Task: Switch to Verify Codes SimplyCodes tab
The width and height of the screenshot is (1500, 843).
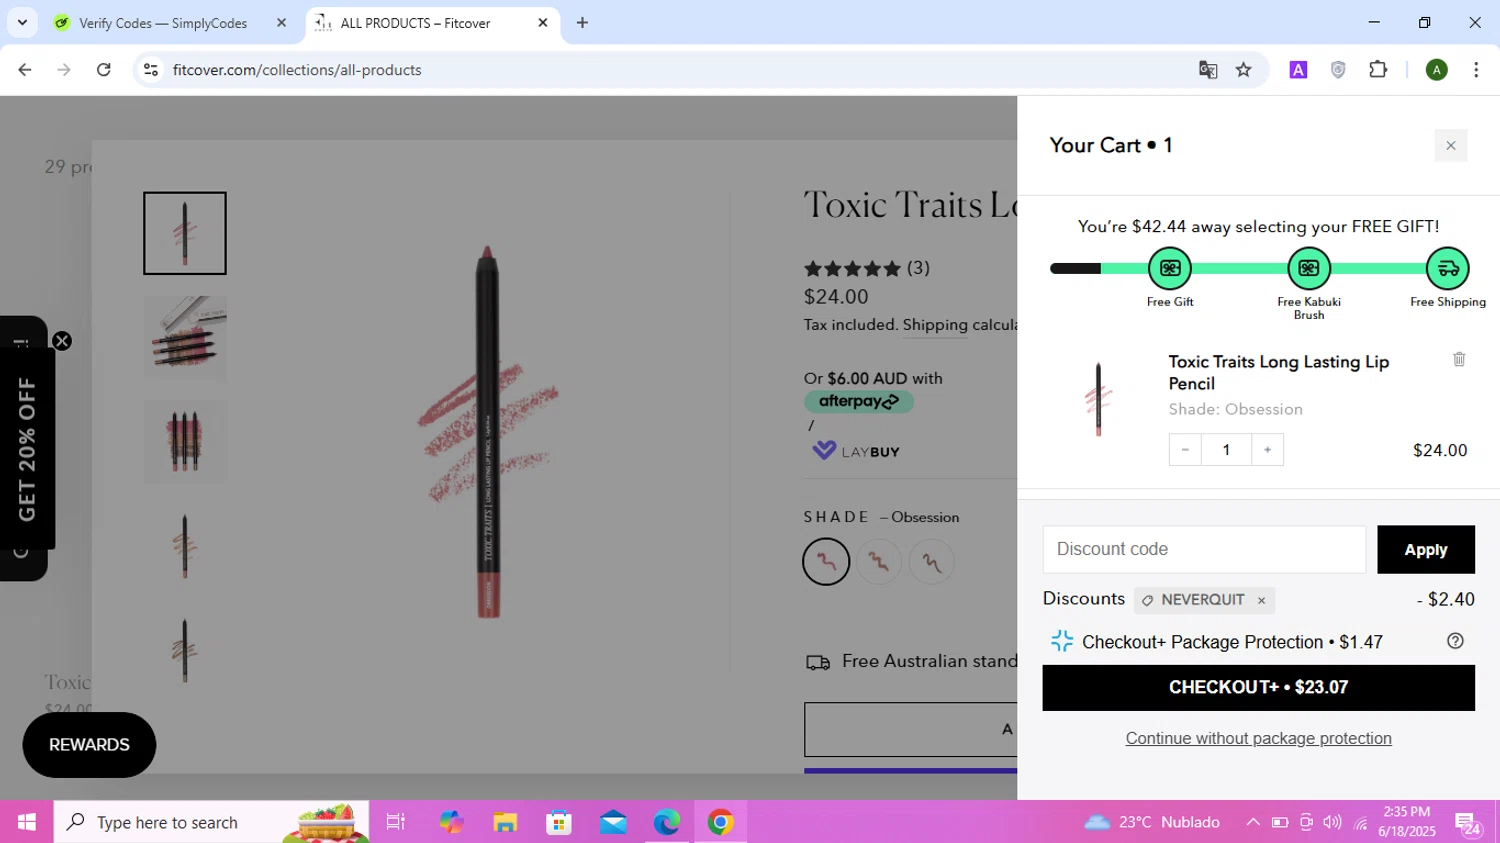Action: tap(163, 23)
